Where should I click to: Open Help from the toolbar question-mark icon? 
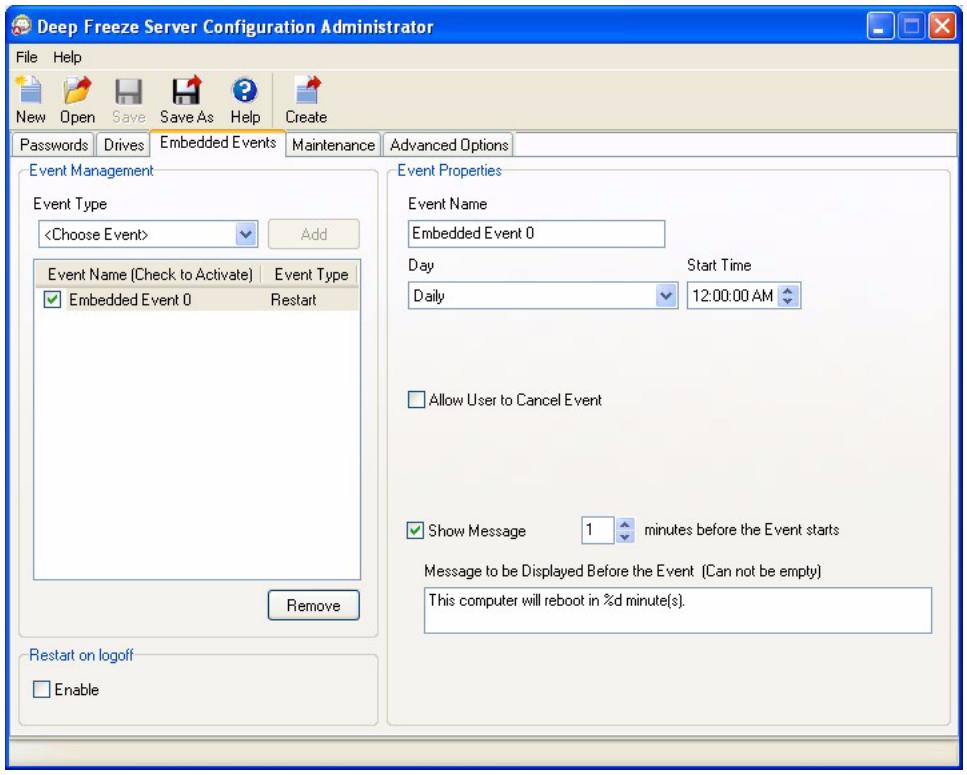[x=245, y=99]
